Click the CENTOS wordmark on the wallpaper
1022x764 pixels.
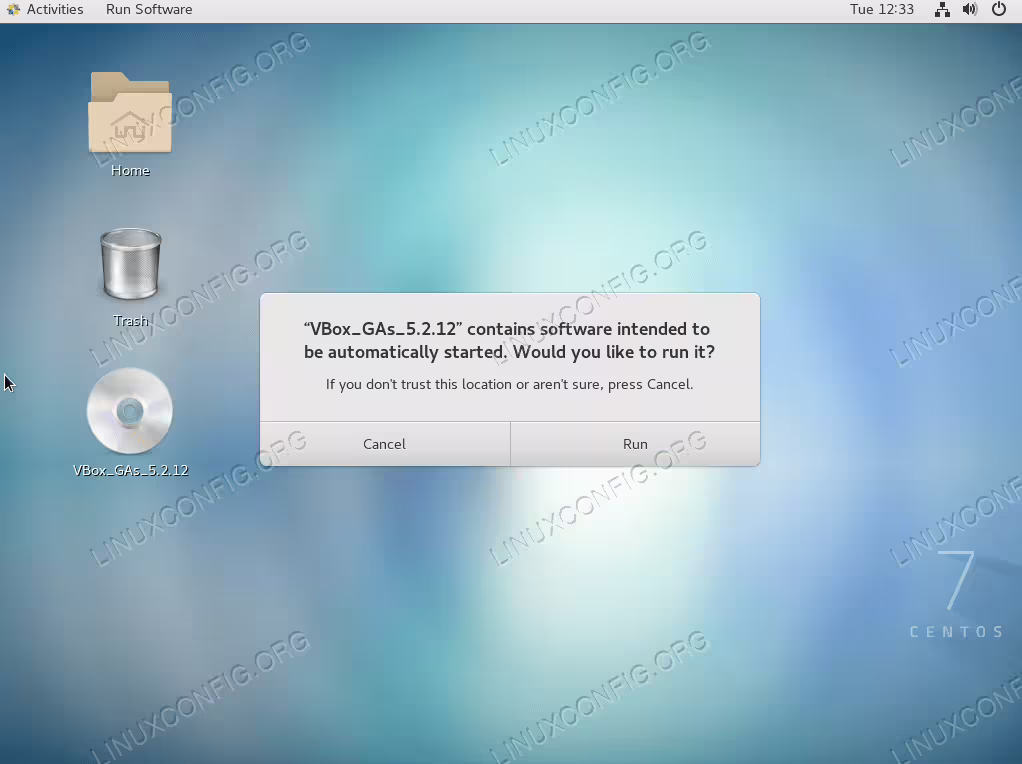pos(956,632)
